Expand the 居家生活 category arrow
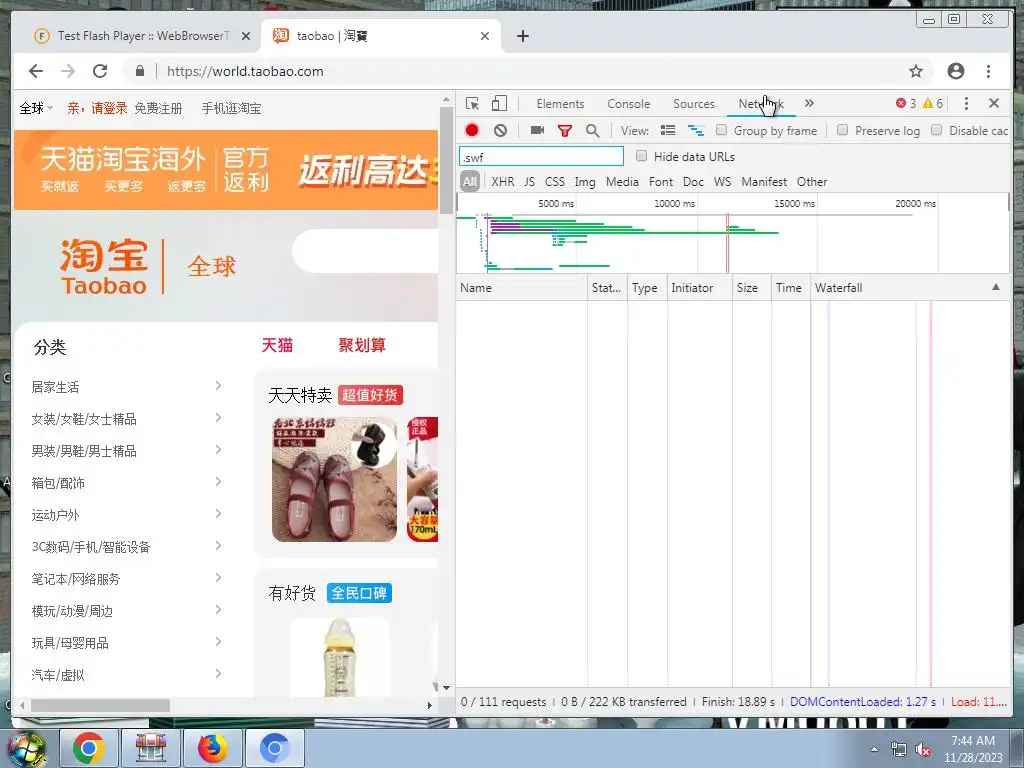 (x=219, y=386)
